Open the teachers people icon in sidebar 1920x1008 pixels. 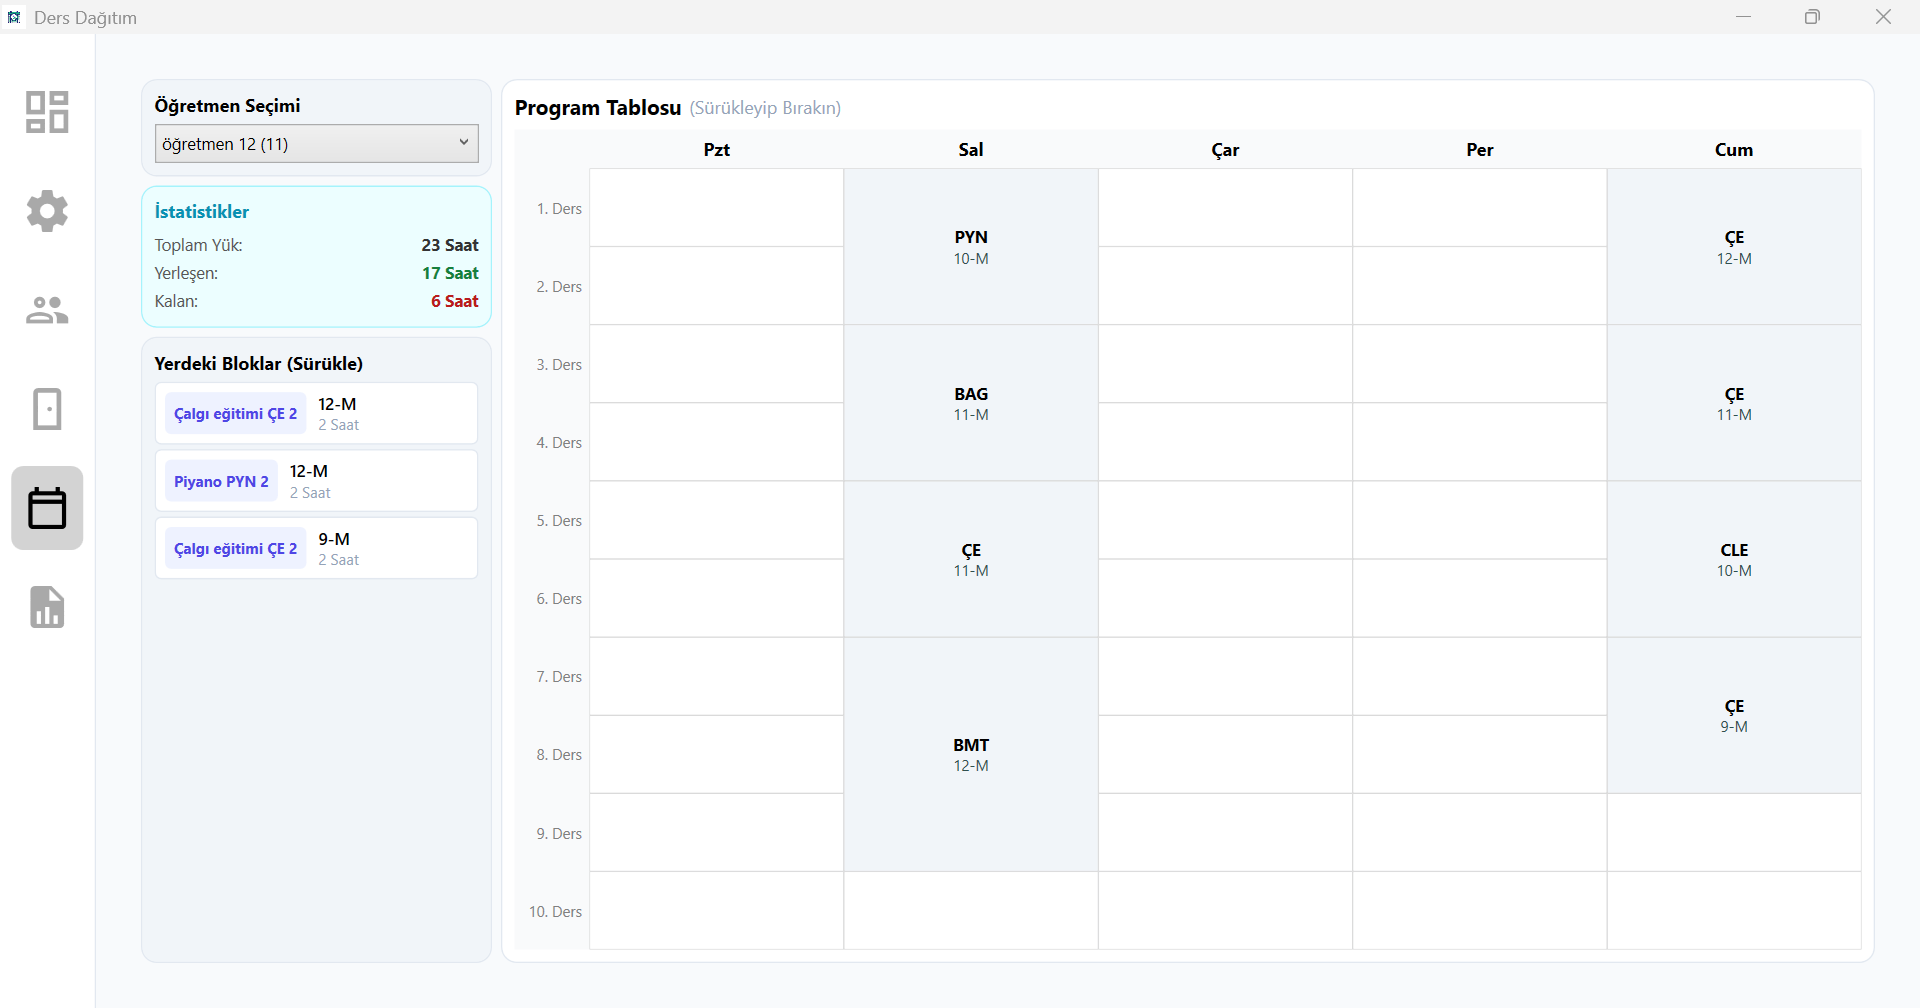click(x=47, y=310)
